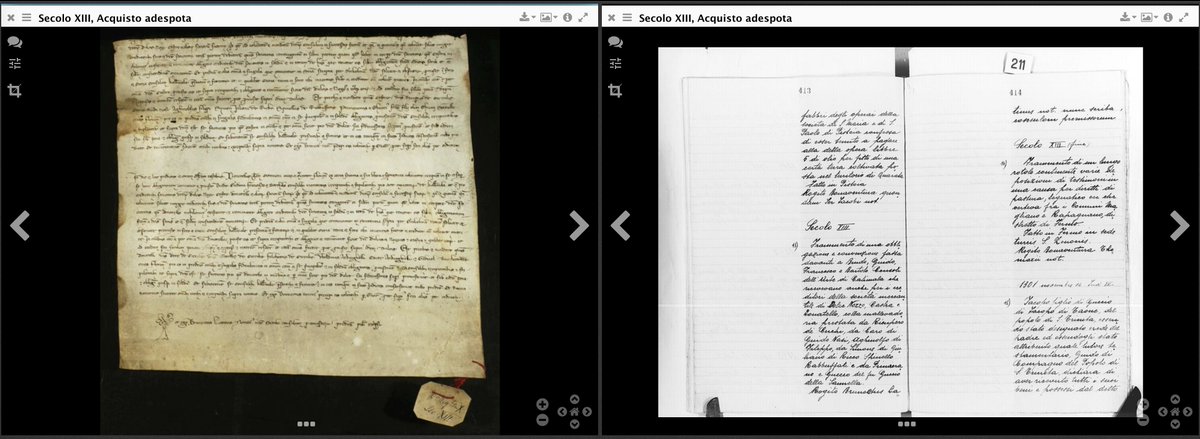
Task: Toggle annotations layer in left window
Action: (15, 42)
